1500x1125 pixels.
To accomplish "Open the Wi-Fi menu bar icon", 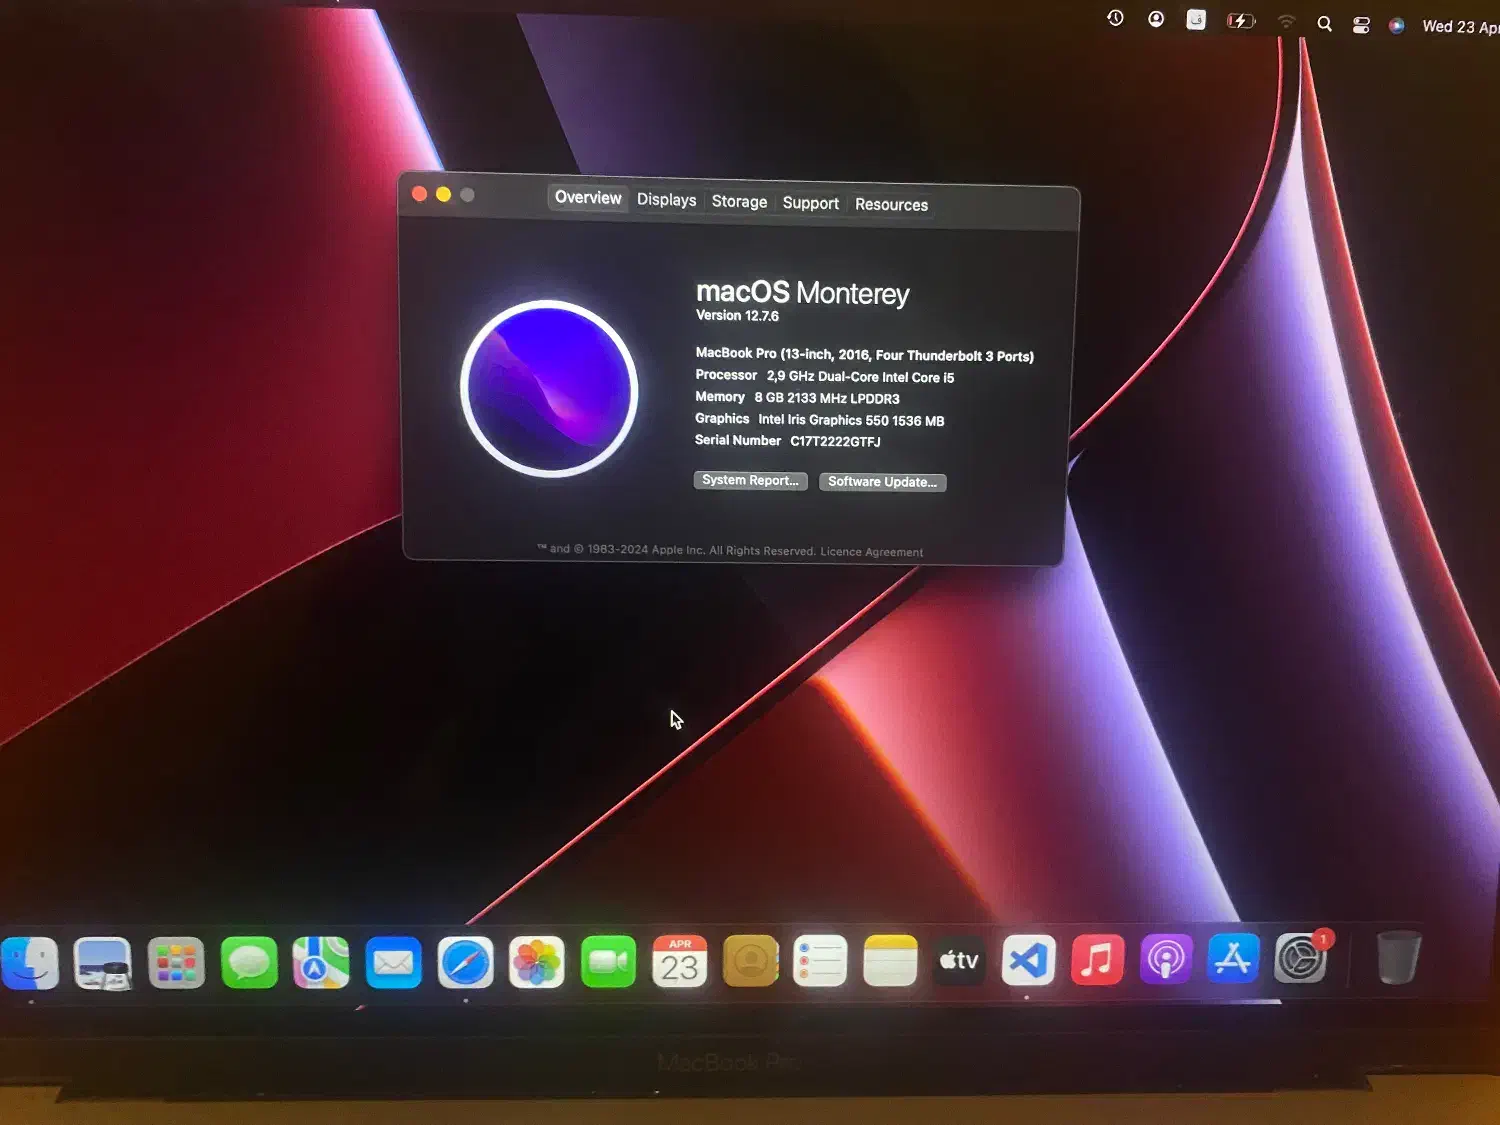I will pyautogui.click(x=1286, y=22).
